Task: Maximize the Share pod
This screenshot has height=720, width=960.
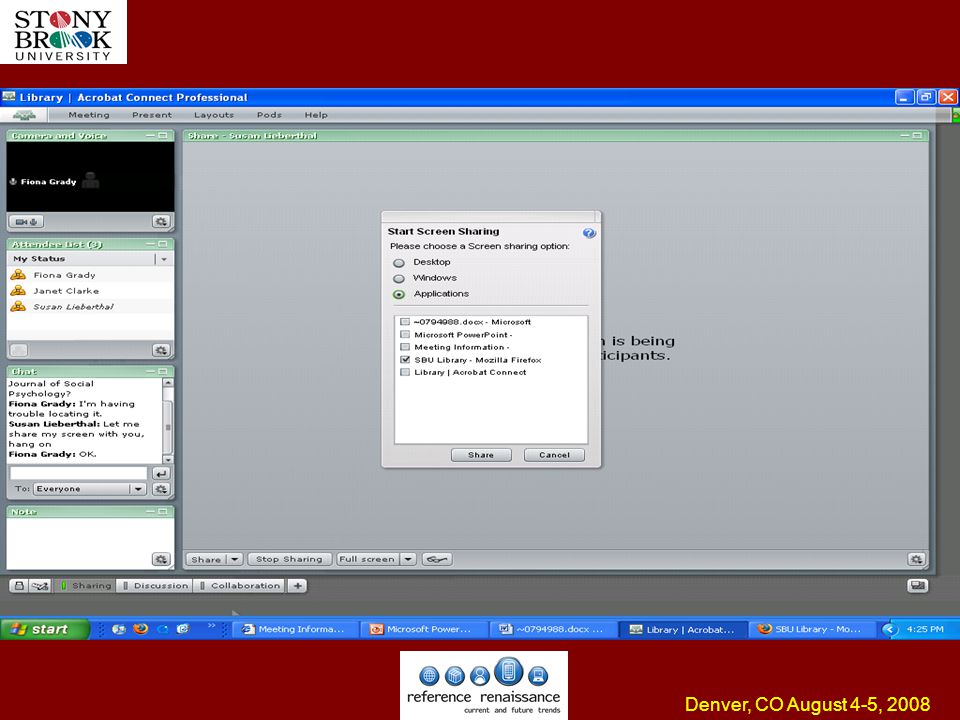Action: coord(917,135)
